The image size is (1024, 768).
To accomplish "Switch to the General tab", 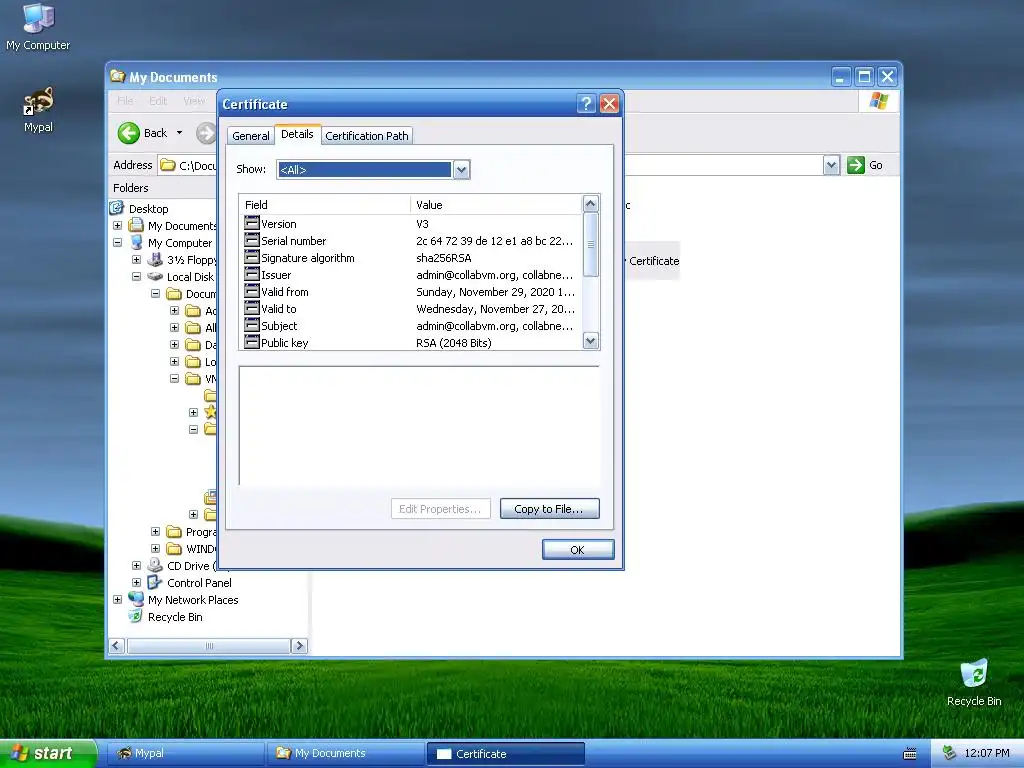I will point(251,136).
